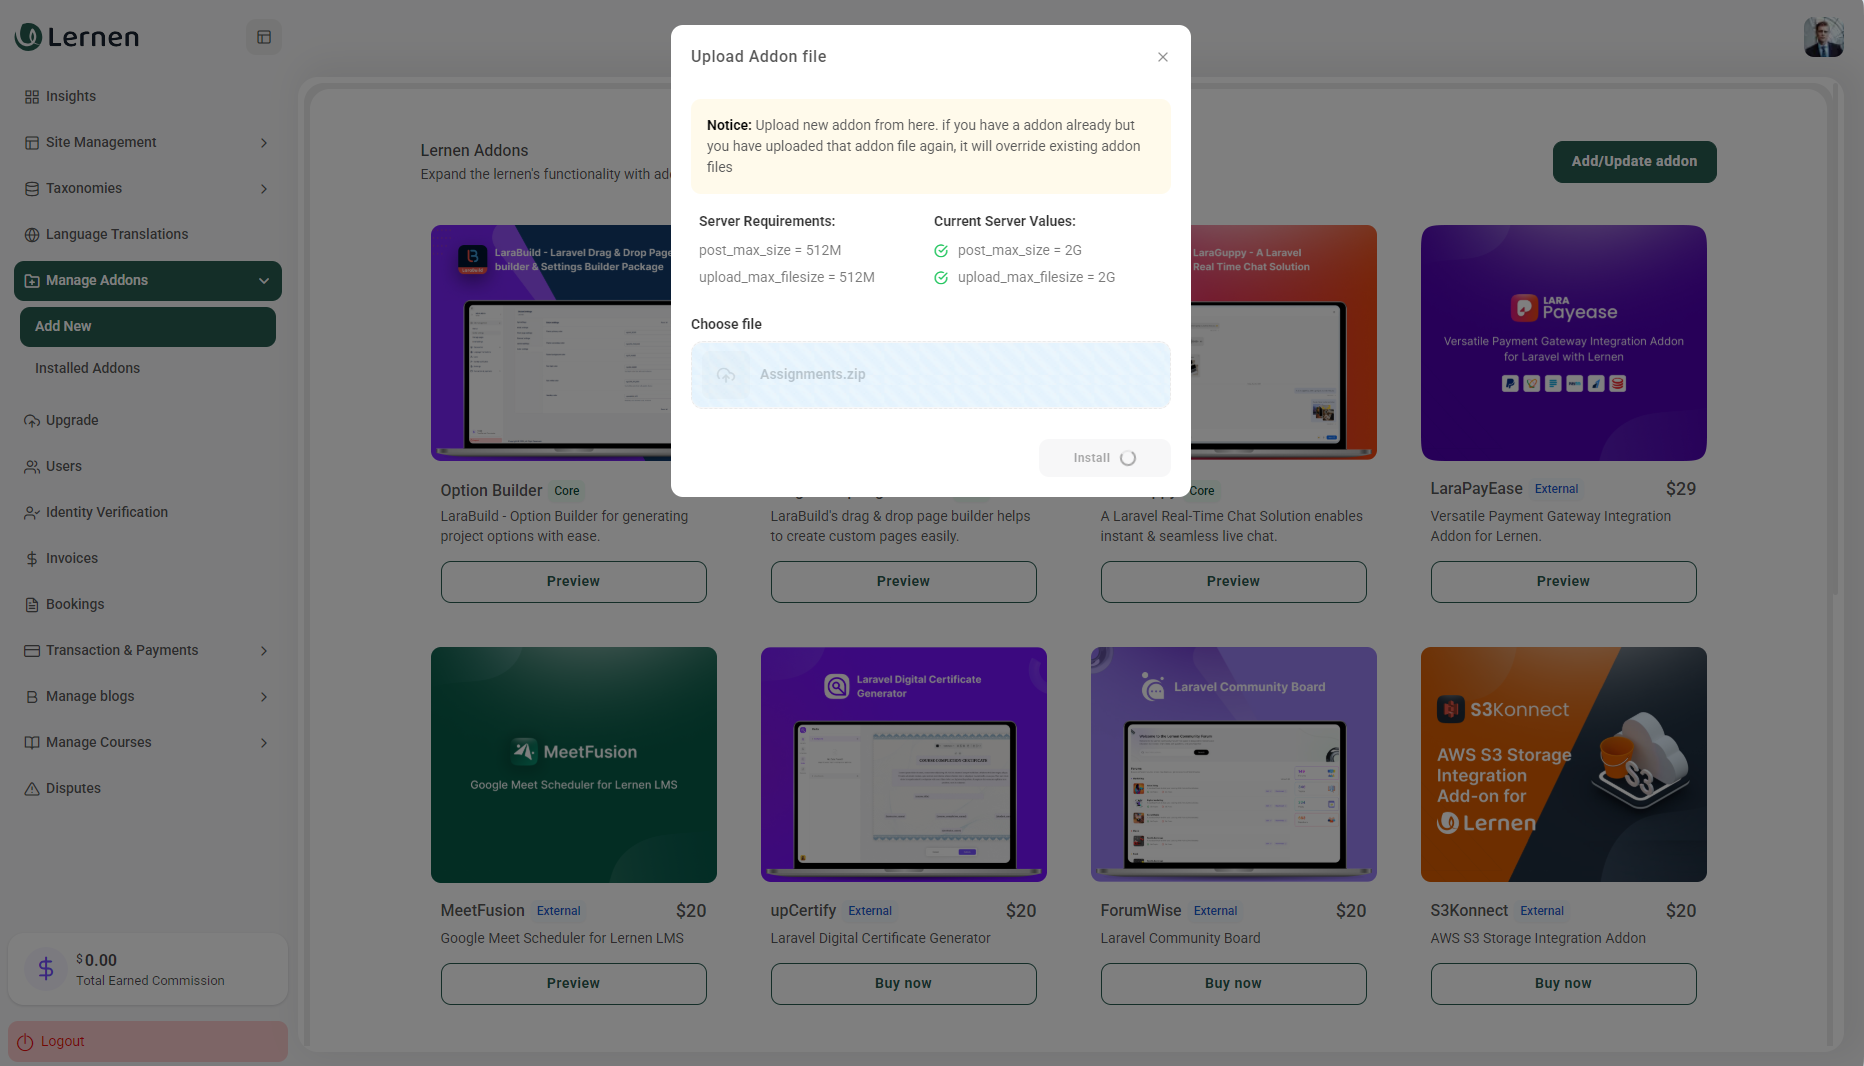Select the Installed Addons menu item

click(87, 368)
